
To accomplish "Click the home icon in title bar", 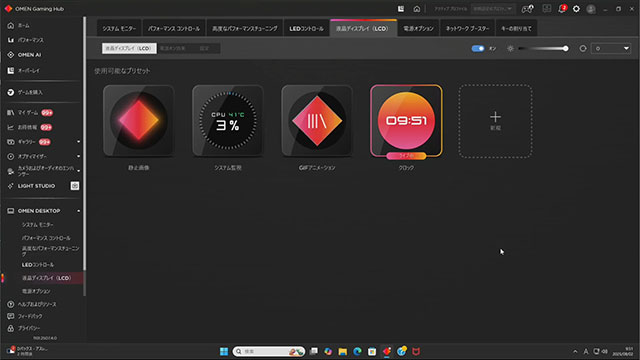I will click(x=416, y=9).
